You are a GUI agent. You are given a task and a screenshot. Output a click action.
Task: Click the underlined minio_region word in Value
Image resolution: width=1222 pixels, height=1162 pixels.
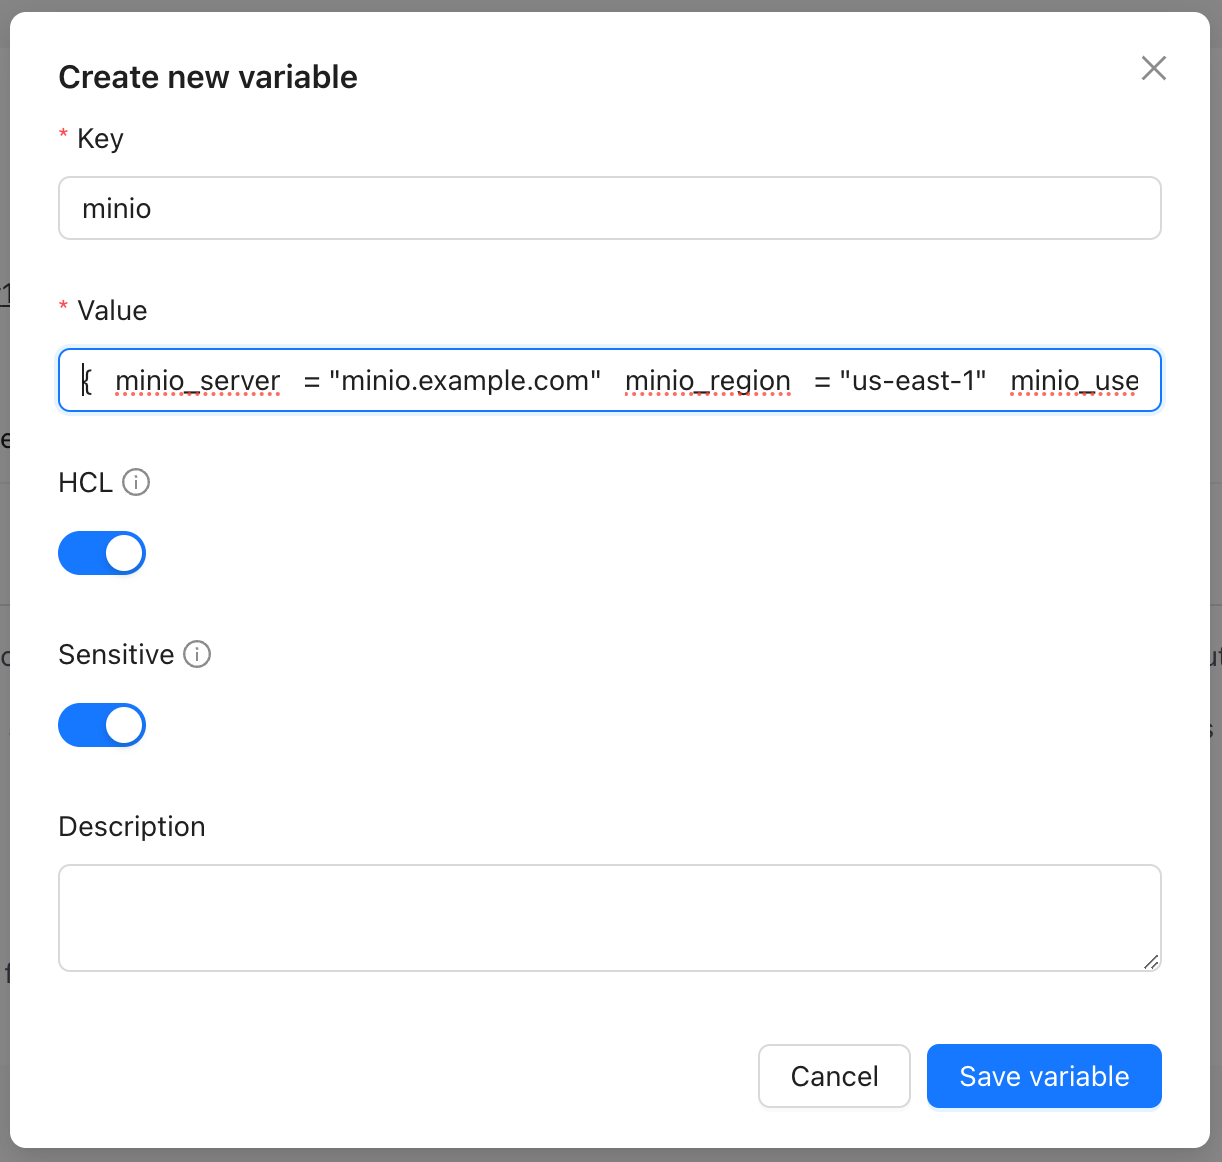point(707,380)
